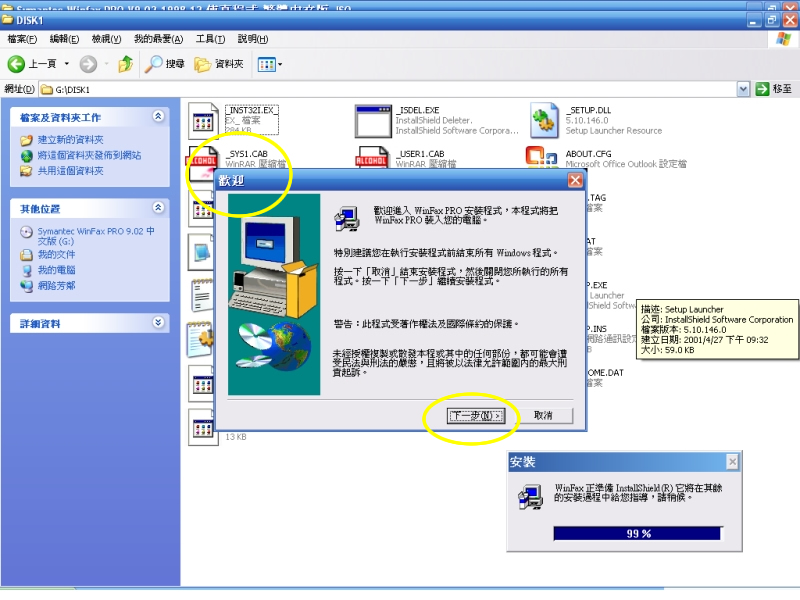Open the 編輯(E) menu
800x600 pixels.
pos(64,39)
